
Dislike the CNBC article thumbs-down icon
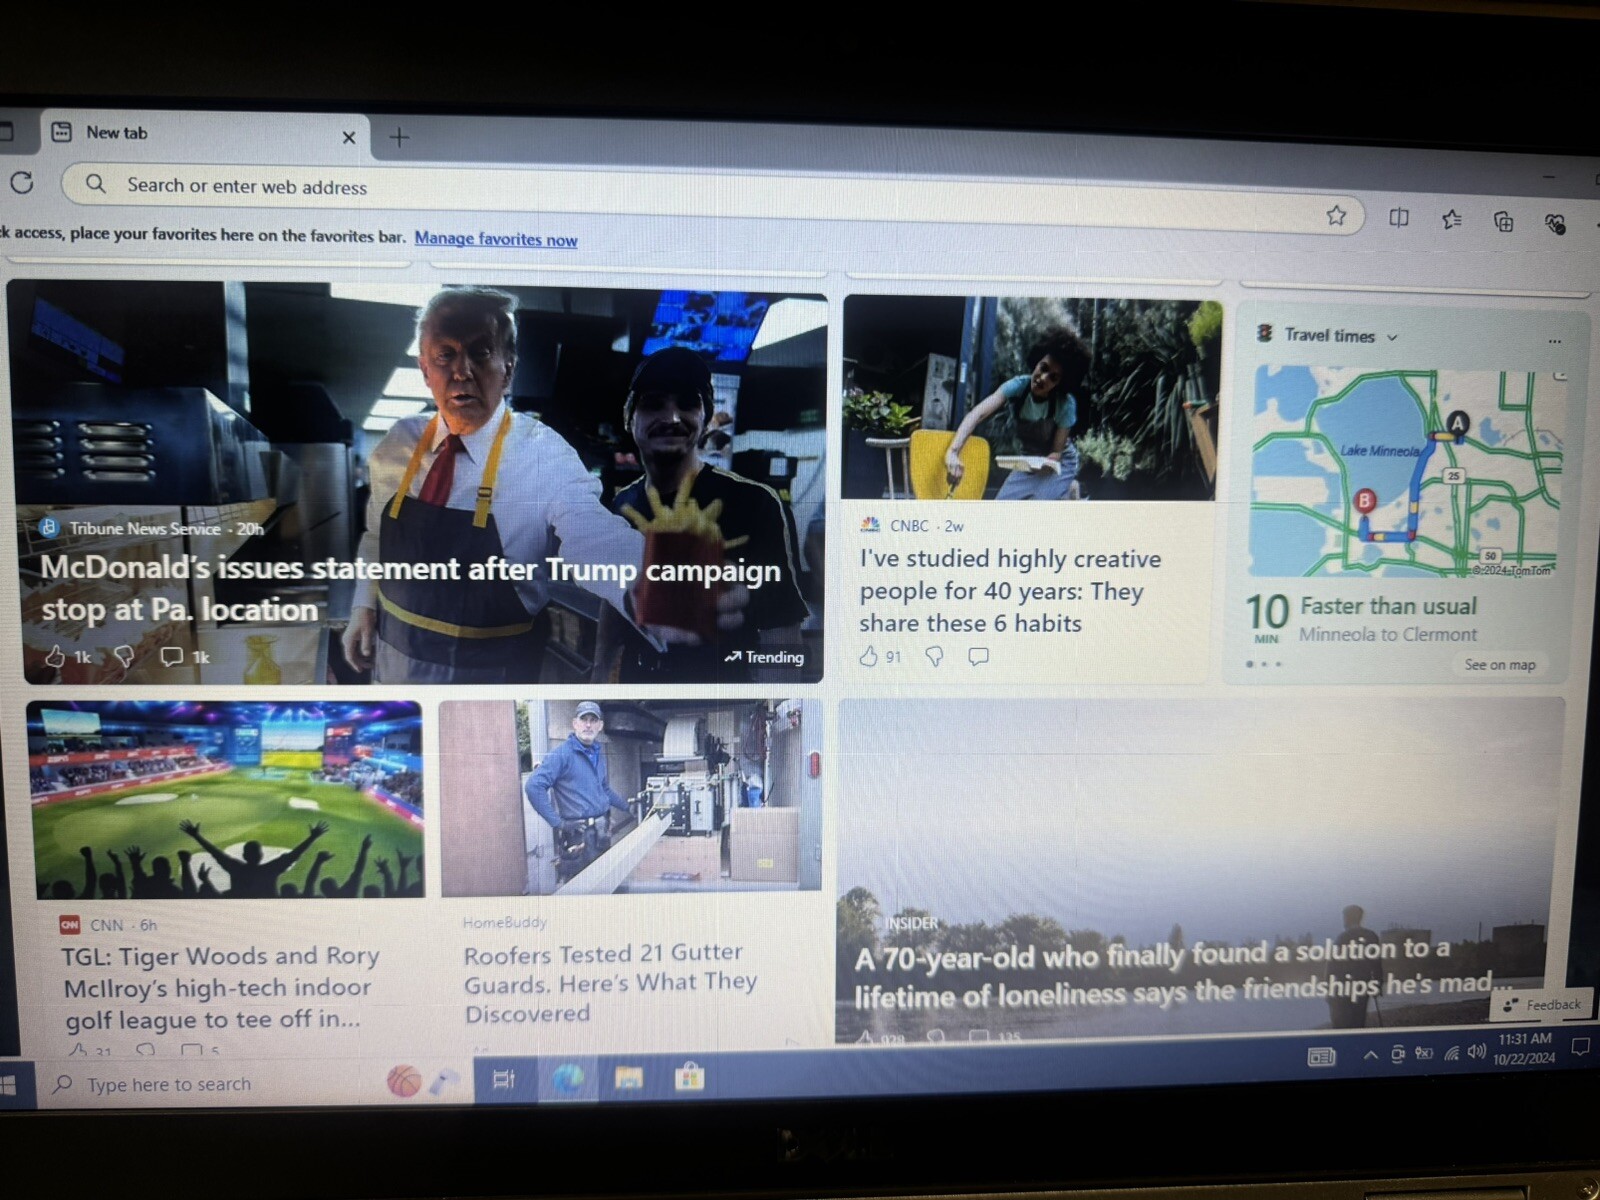tap(934, 656)
